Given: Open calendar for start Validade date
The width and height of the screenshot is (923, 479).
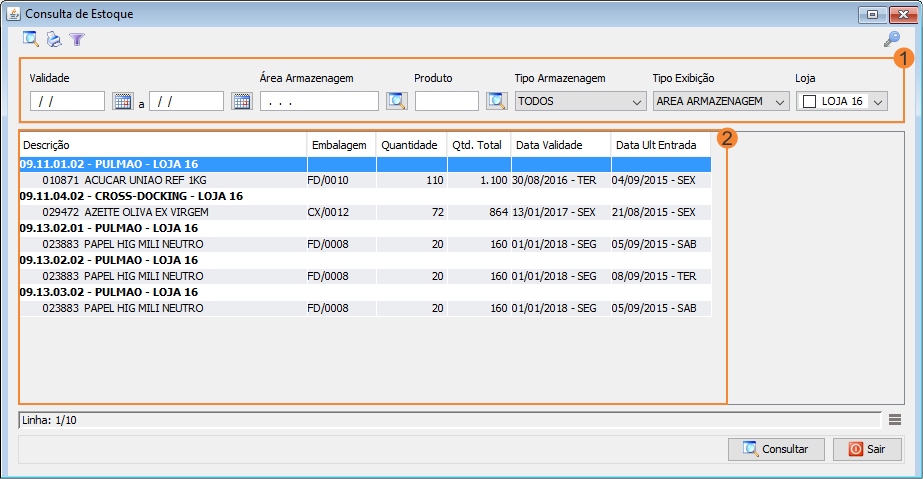Looking at the screenshot, I should click(x=122, y=101).
